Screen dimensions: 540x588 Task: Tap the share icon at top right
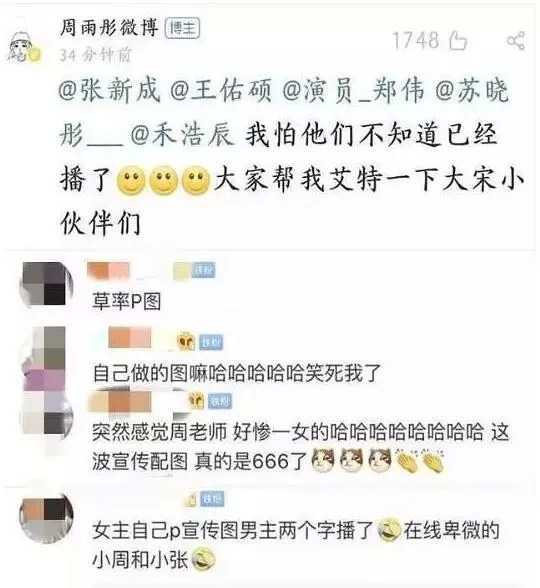pyautogui.click(x=516, y=40)
